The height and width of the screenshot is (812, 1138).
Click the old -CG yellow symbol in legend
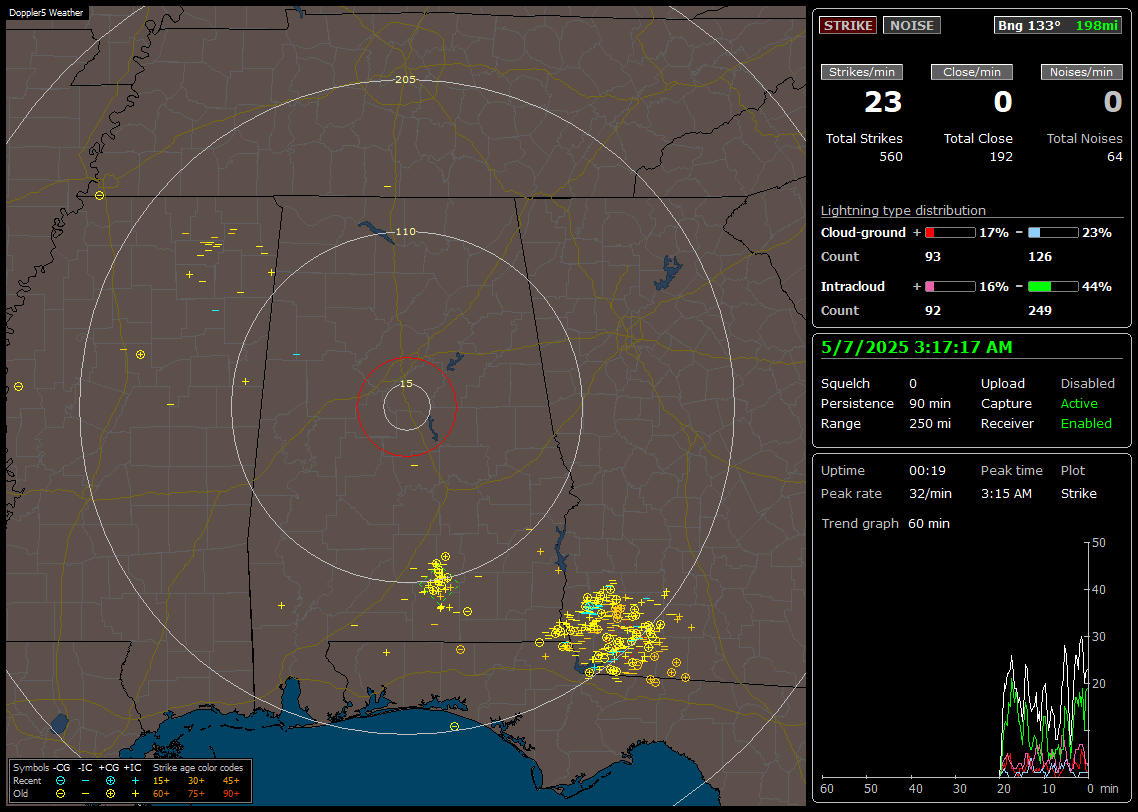click(x=60, y=794)
